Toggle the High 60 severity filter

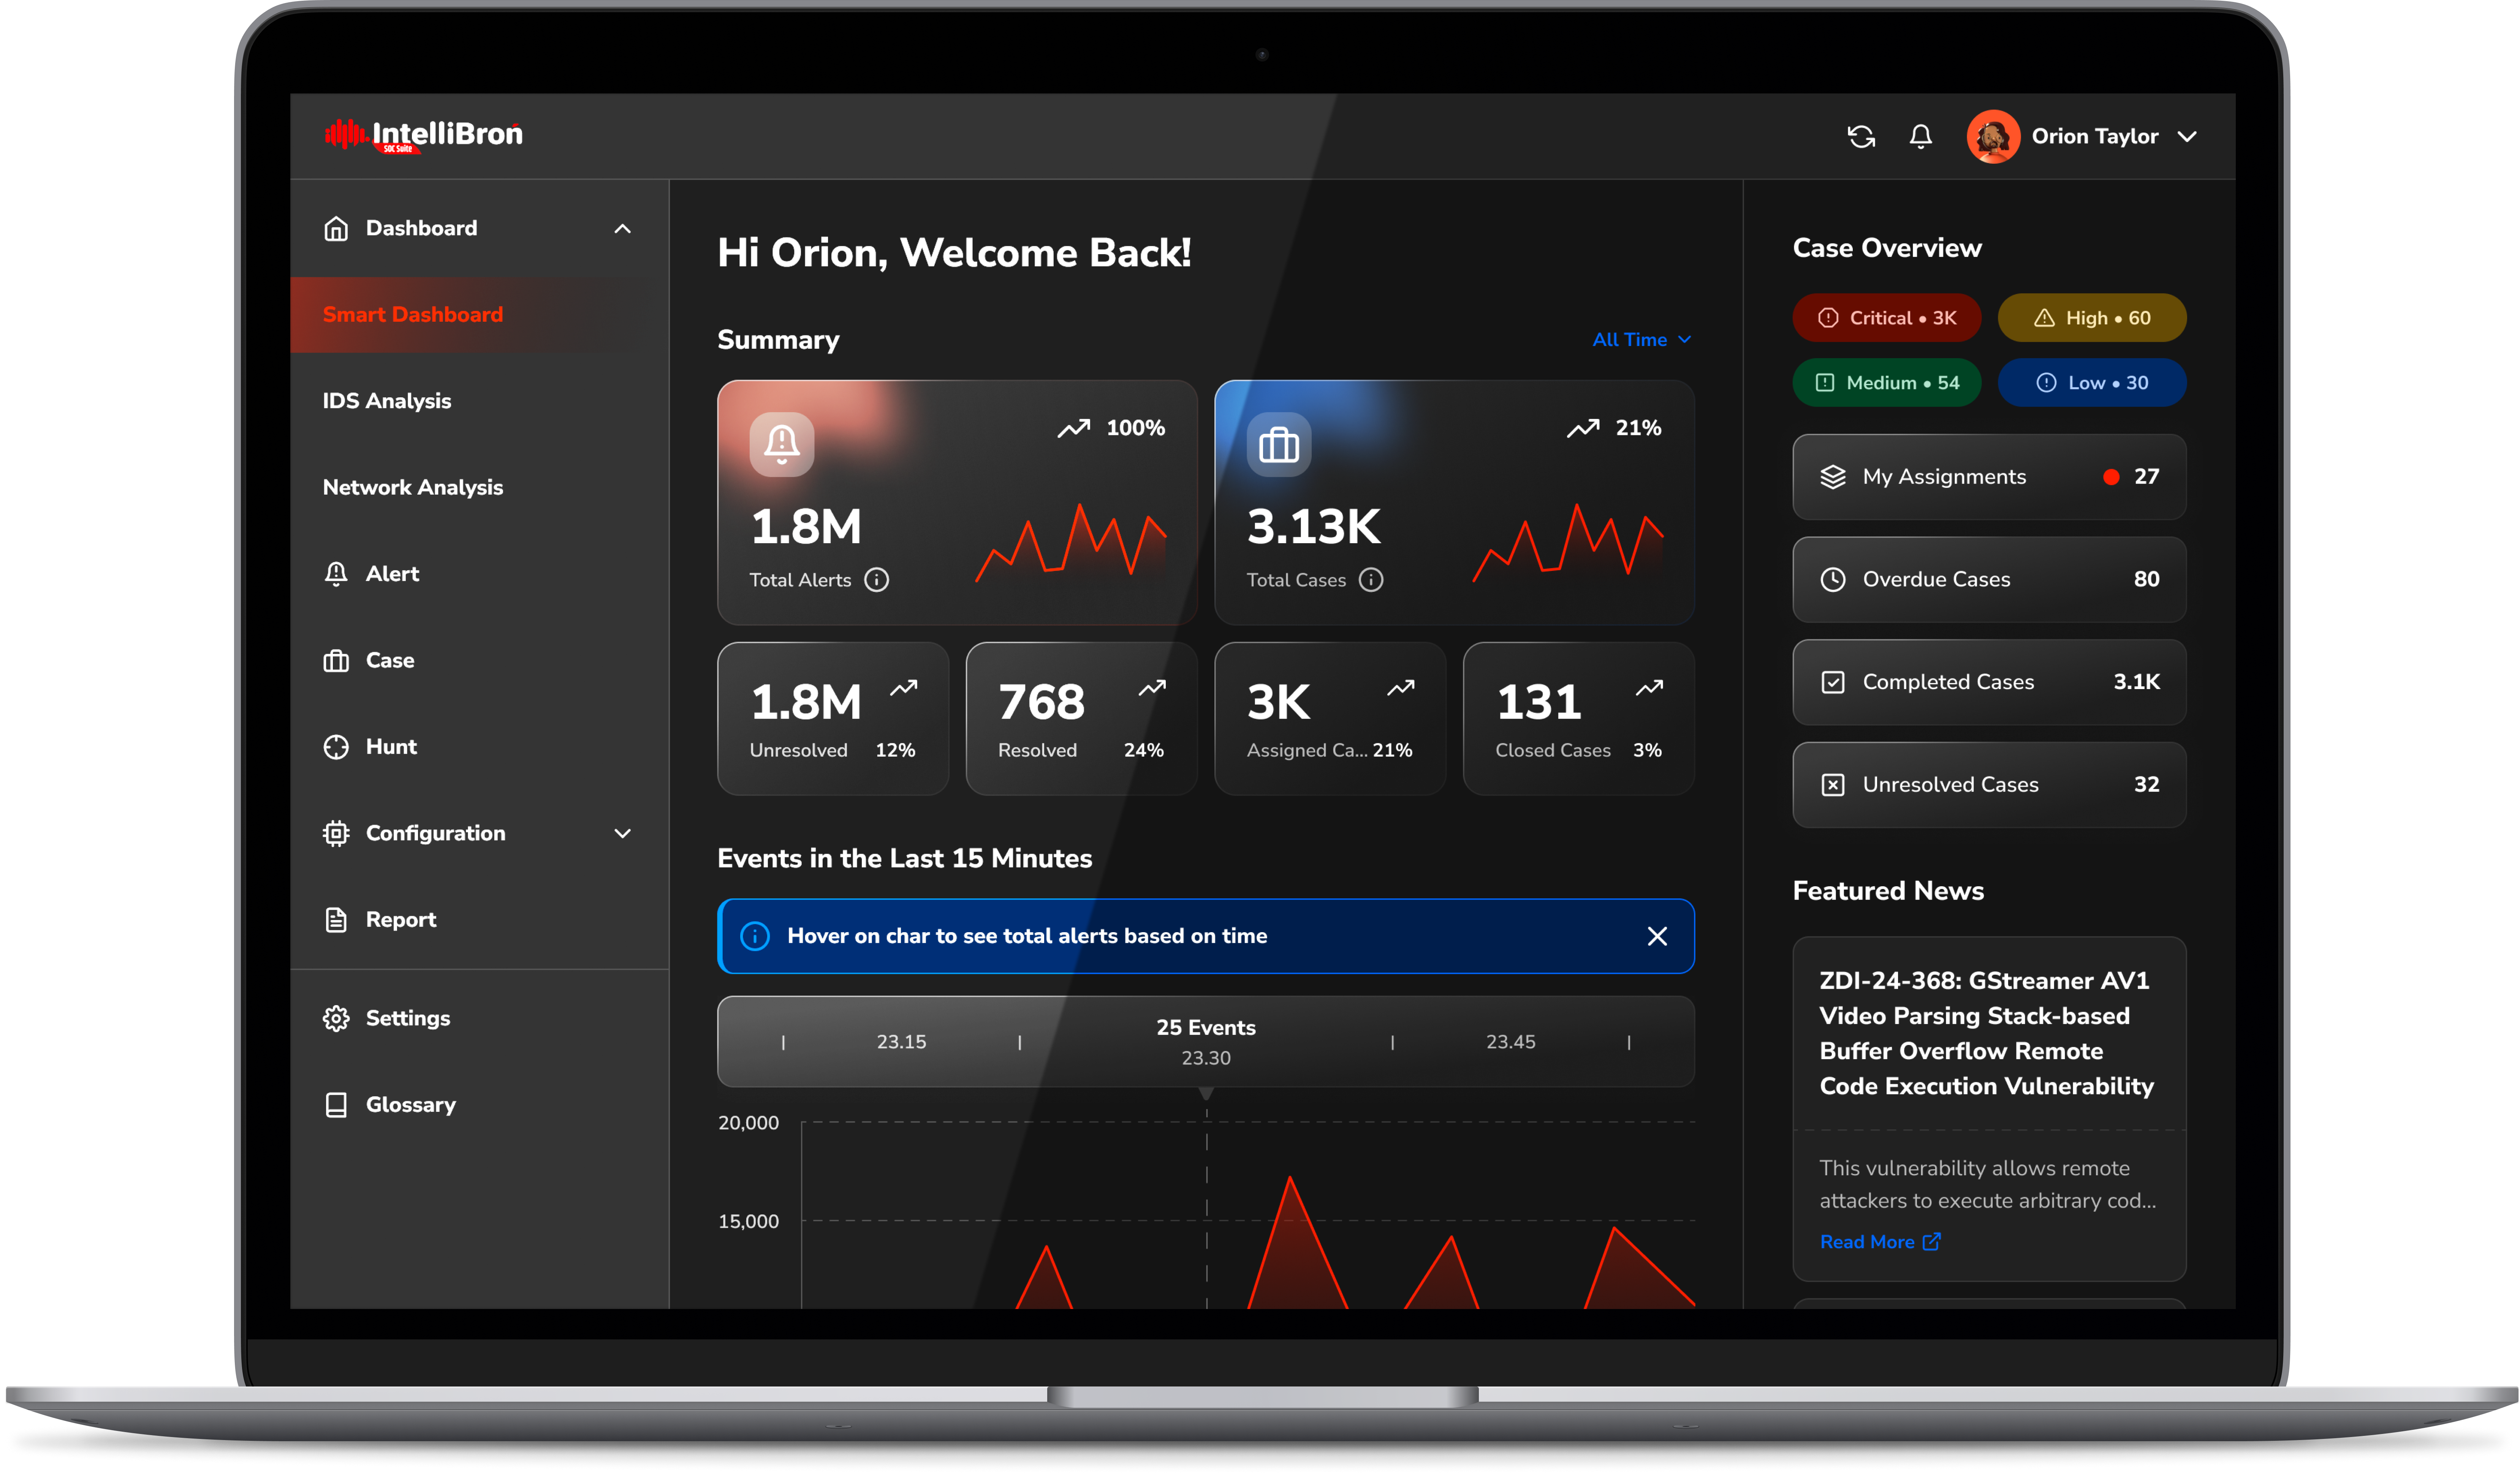(2092, 318)
